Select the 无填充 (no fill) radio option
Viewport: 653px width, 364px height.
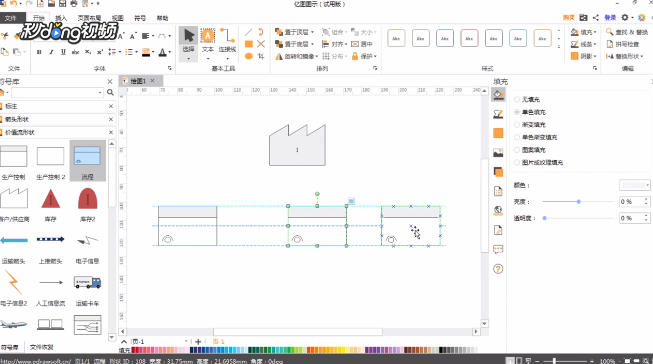pos(517,99)
